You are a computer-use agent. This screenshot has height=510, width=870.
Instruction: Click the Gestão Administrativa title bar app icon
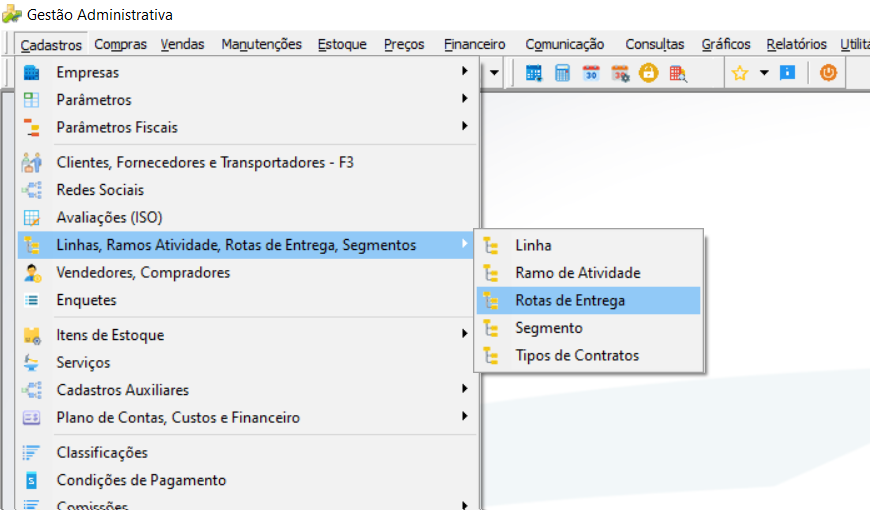click(12, 14)
